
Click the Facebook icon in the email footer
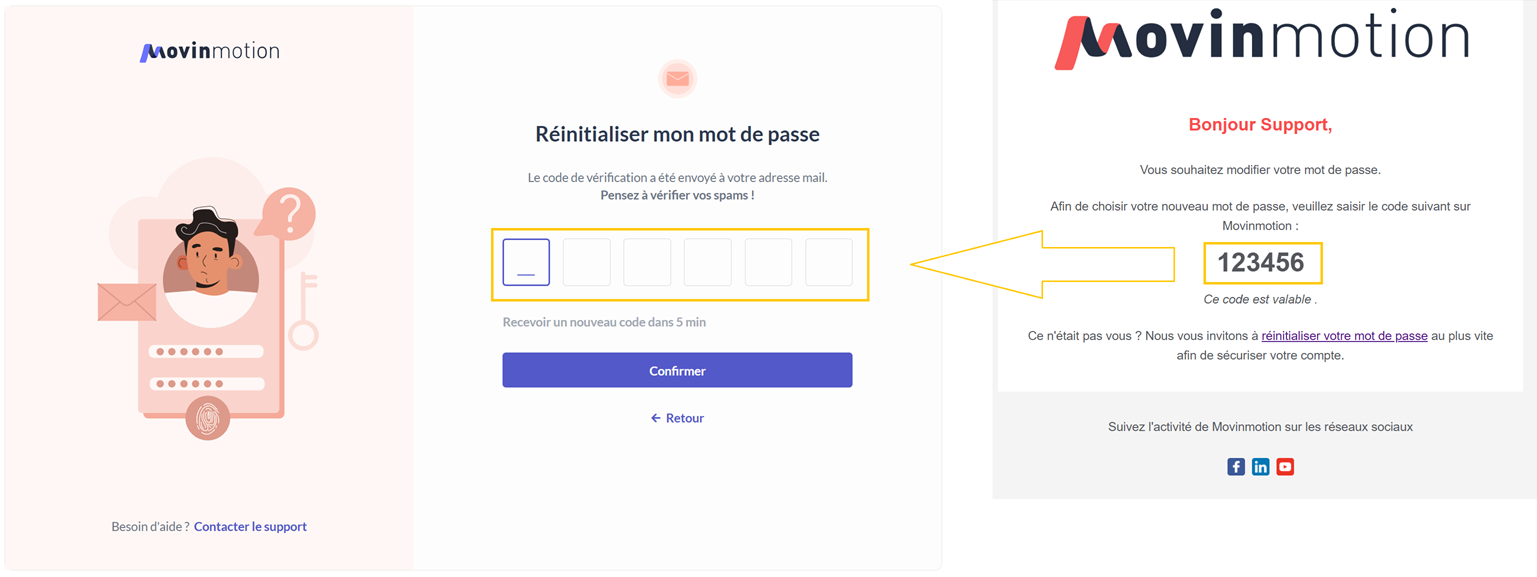(1236, 467)
